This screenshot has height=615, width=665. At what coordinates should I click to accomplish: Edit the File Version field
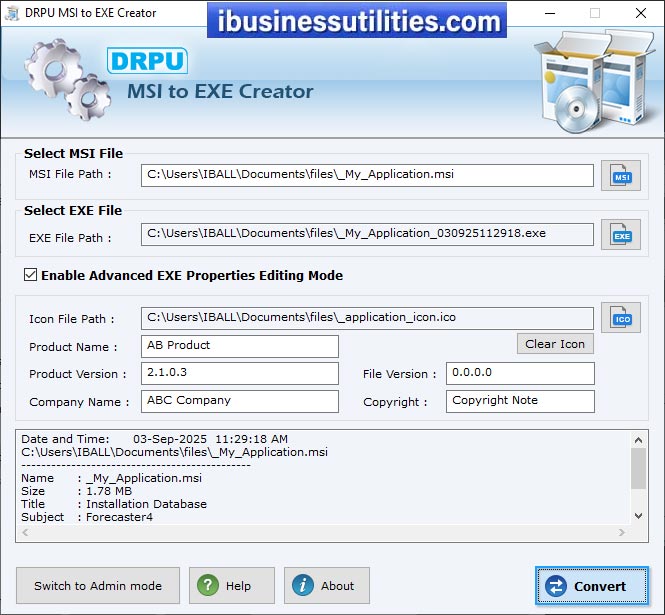(x=520, y=373)
